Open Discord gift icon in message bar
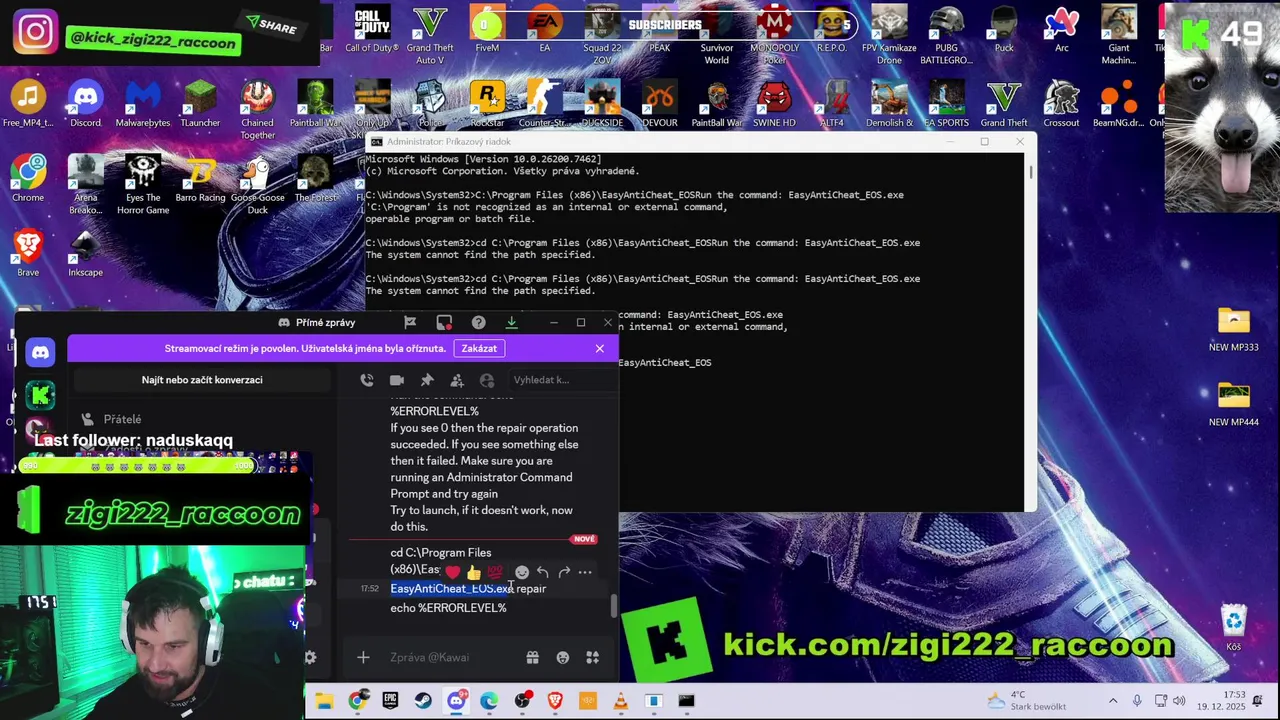This screenshot has width=1280, height=720. coord(532,657)
